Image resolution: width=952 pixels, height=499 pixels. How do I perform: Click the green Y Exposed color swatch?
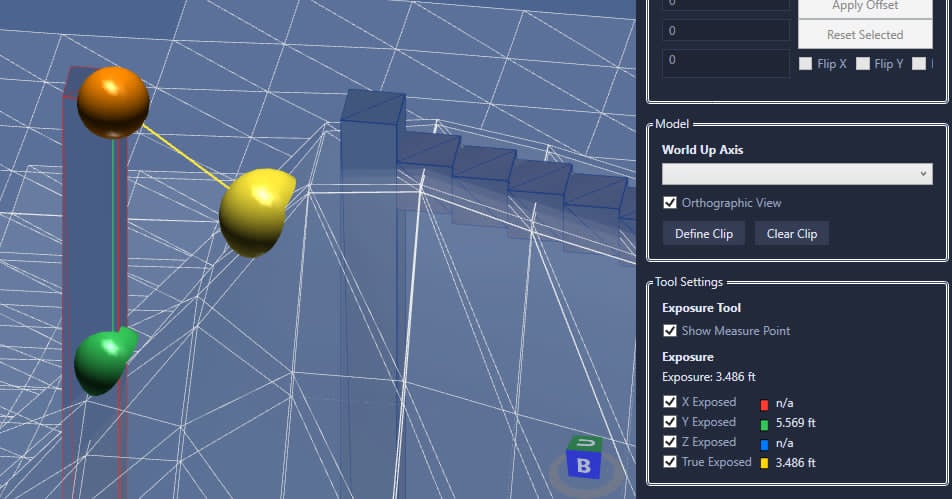click(764, 424)
